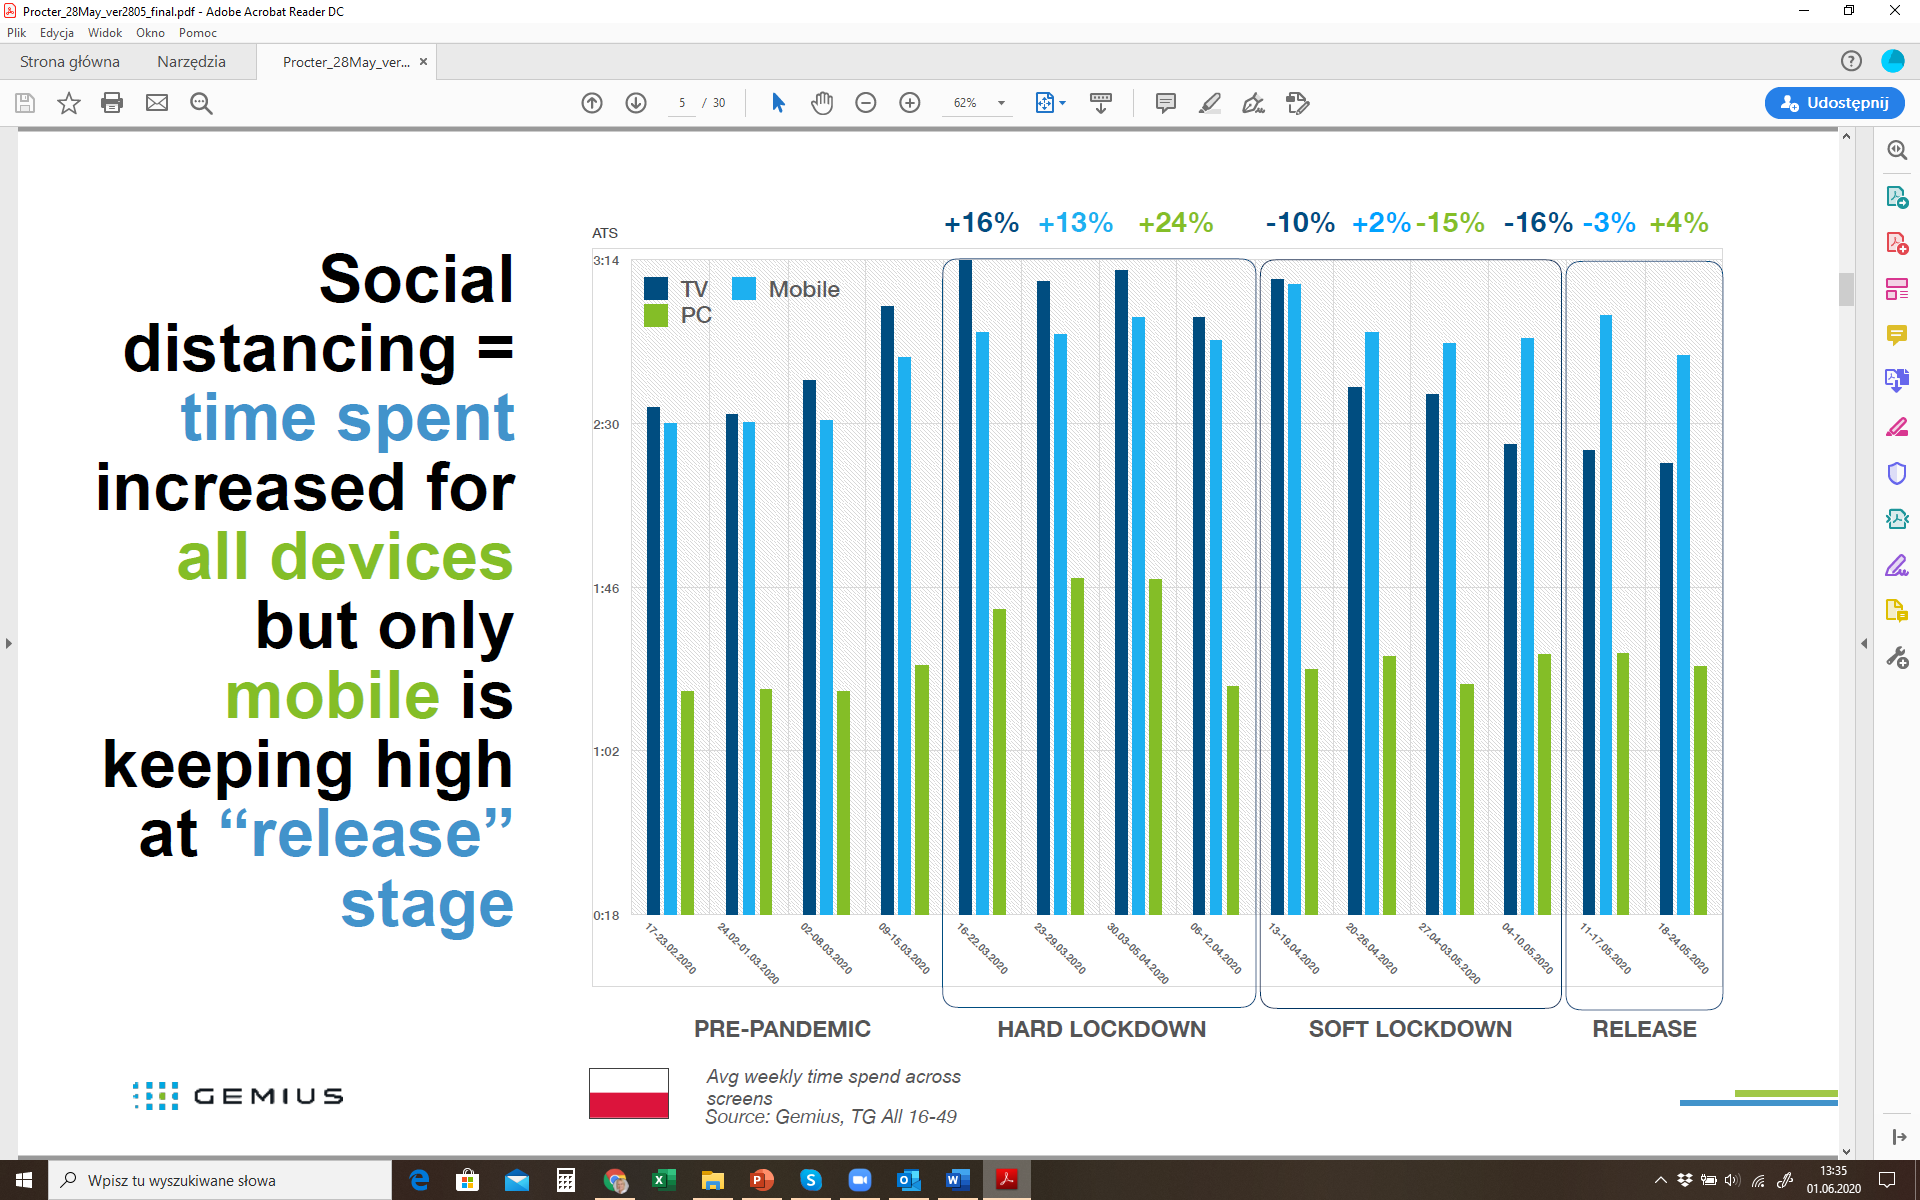The width and height of the screenshot is (1920, 1200).
Task: Expand the left navigation pane arrow
Action: [9, 643]
